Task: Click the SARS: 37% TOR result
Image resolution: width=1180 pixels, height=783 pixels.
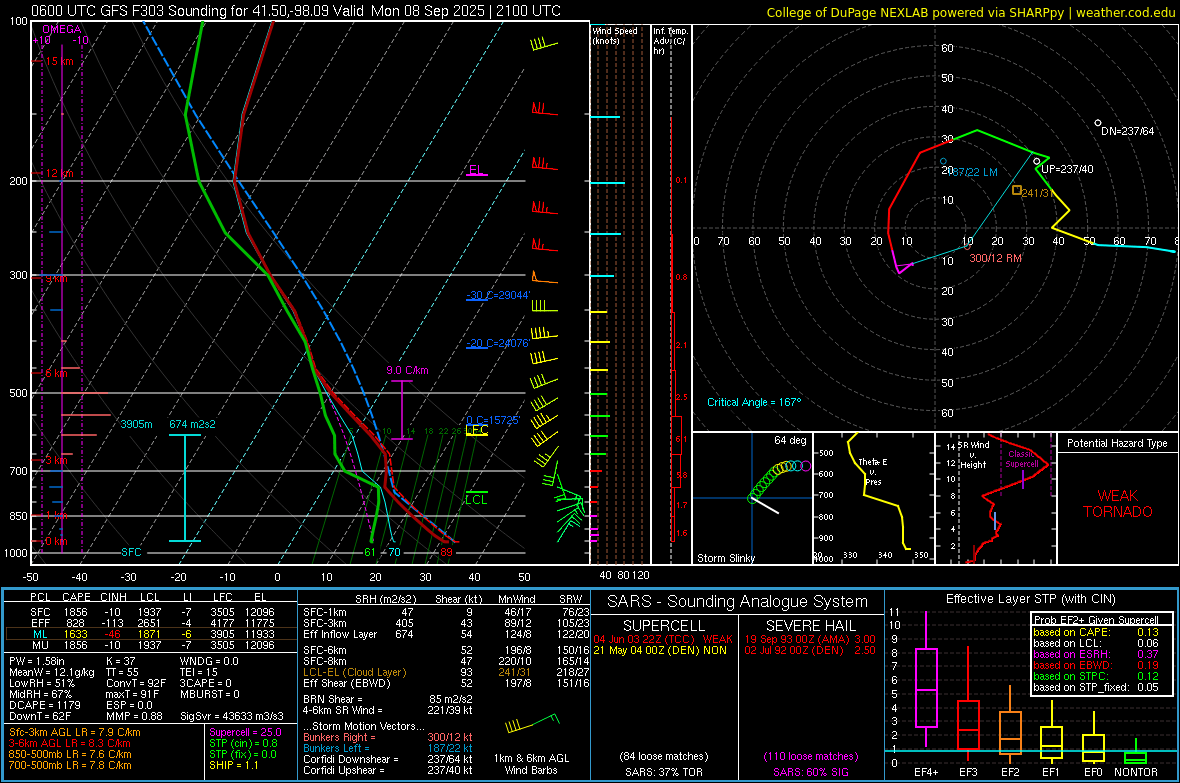Action: 663,772
